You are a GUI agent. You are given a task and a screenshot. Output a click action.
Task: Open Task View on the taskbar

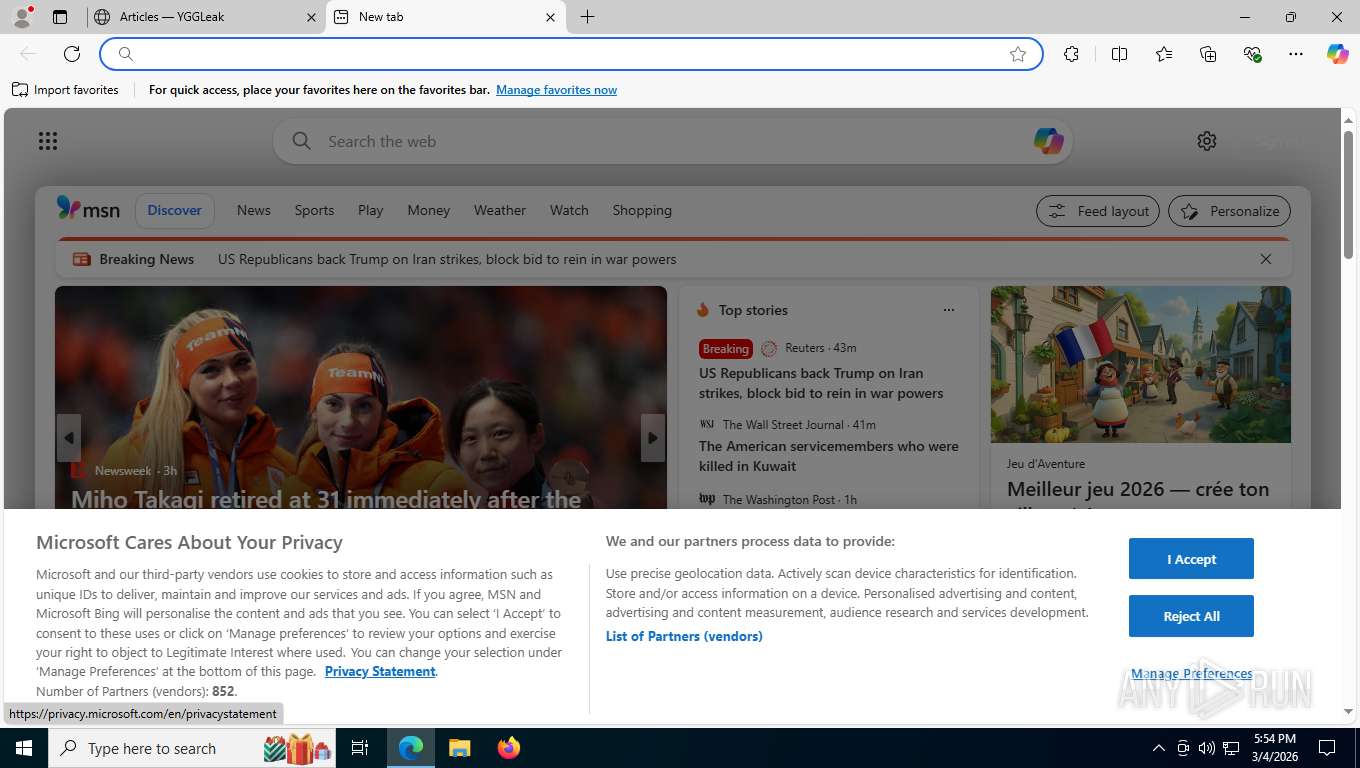(x=360, y=748)
